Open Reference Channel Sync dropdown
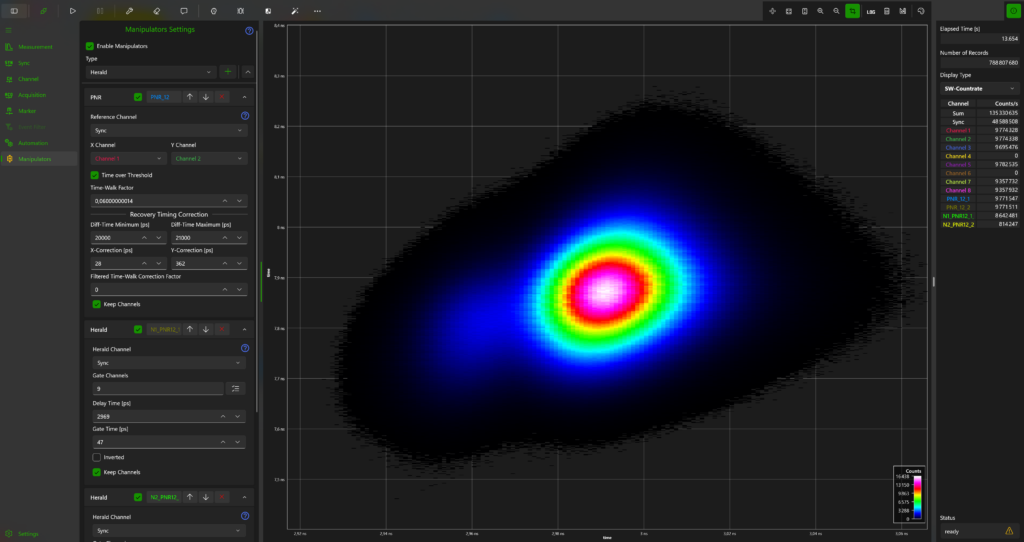The height and width of the screenshot is (542, 1024). tap(168, 131)
